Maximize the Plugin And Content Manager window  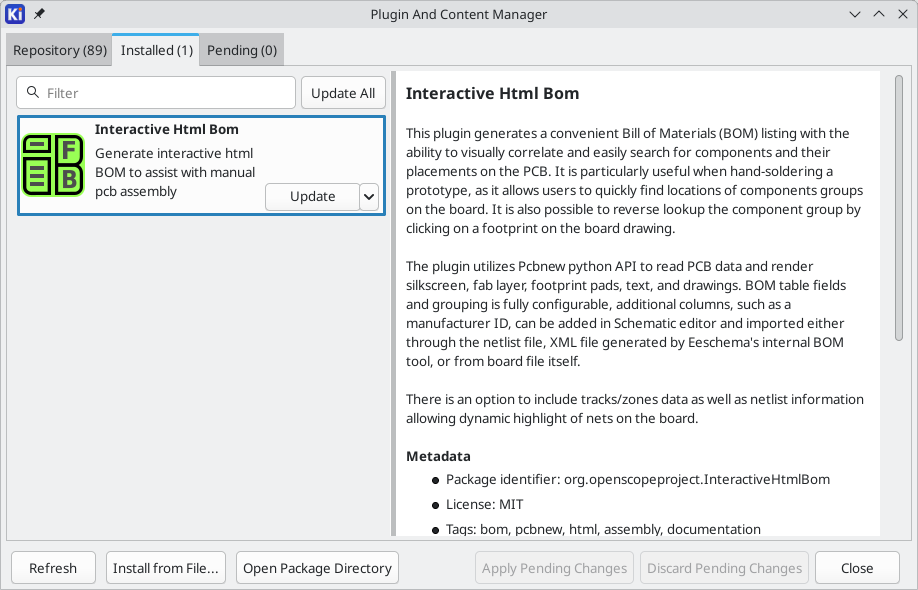(x=878, y=14)
